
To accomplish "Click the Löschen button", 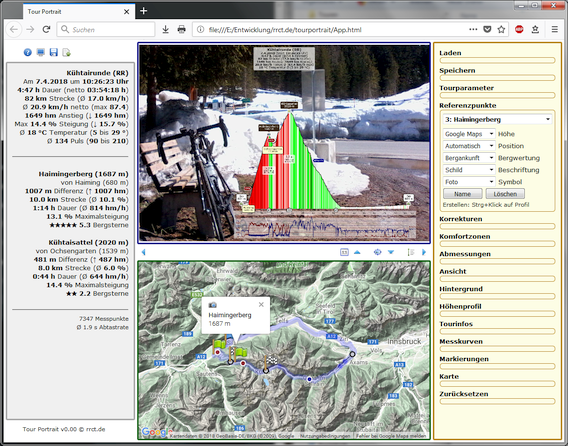I will (x=505, y=194).
